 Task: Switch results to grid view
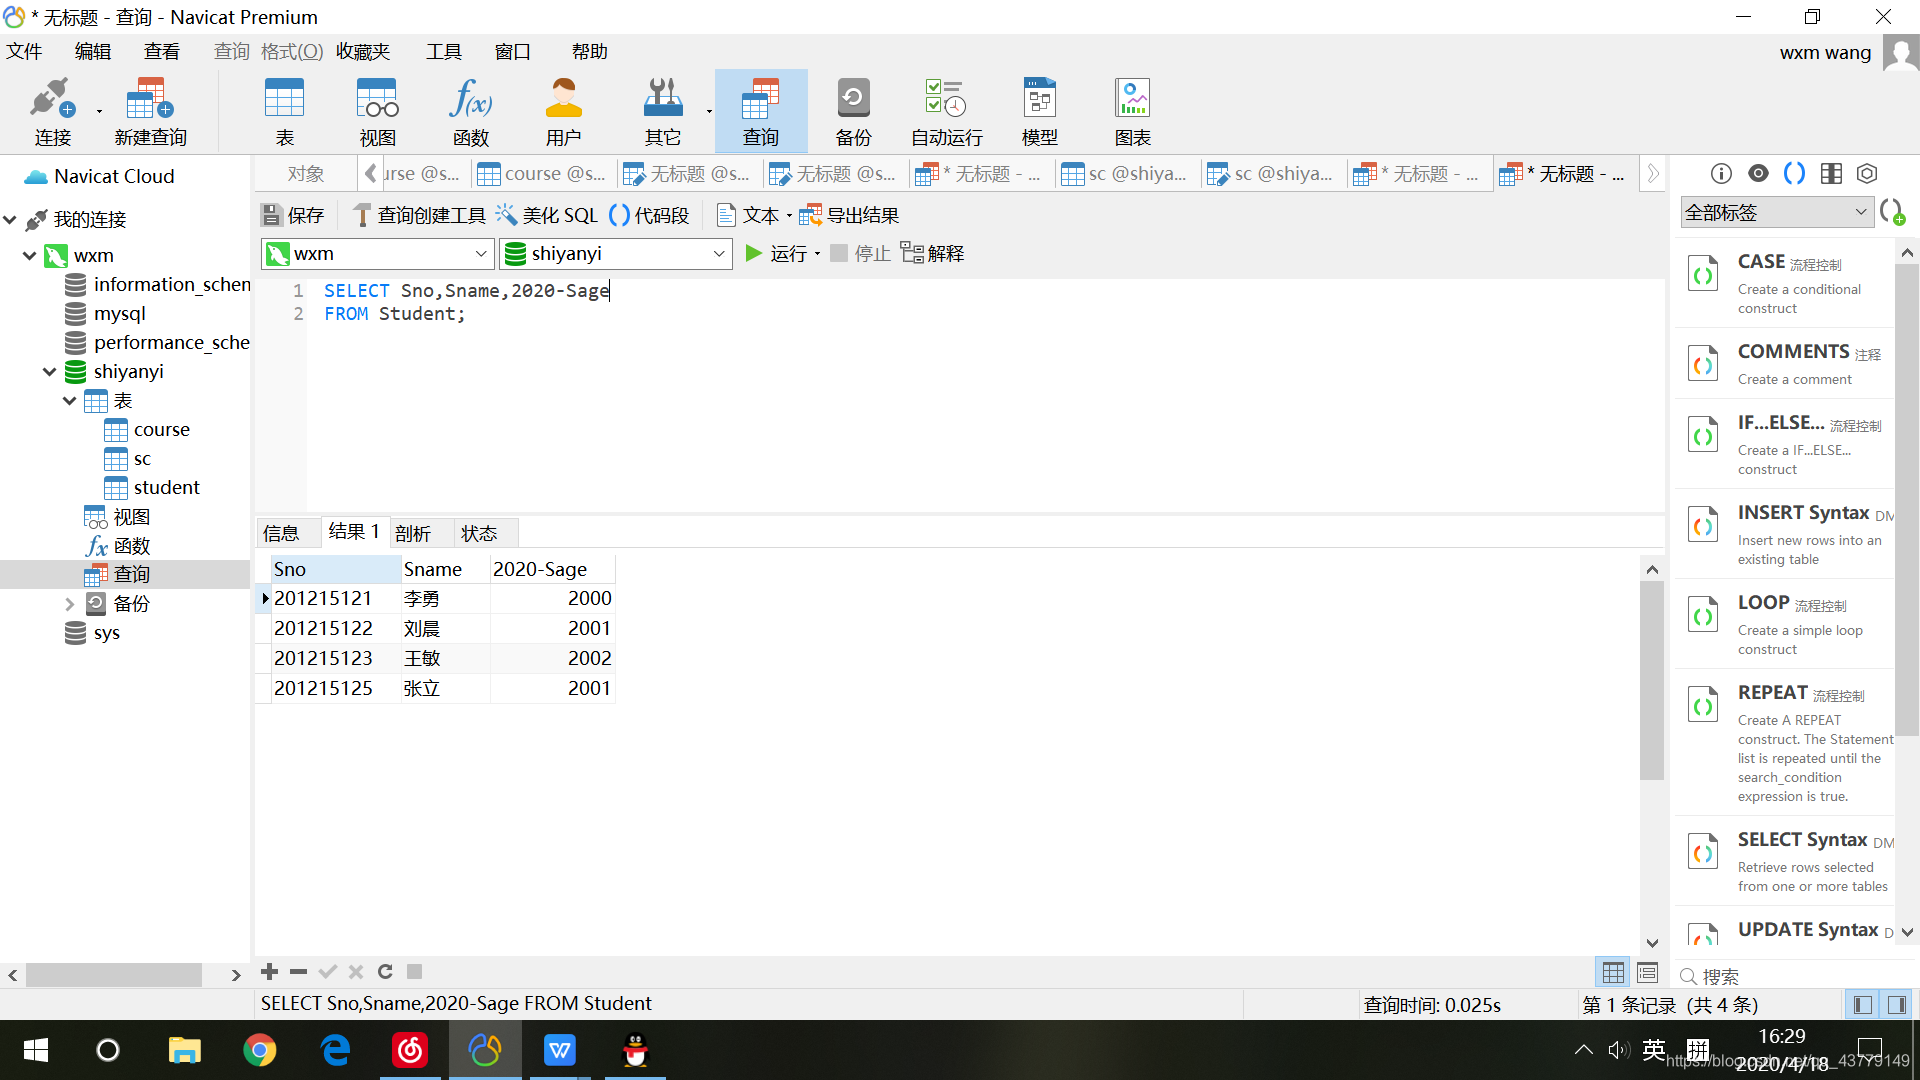(x=1613, y=971)
